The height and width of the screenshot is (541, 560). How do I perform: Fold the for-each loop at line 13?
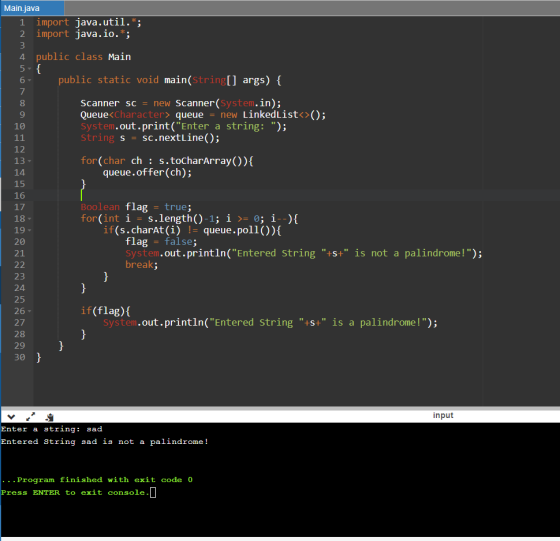(x=29, y=161)
